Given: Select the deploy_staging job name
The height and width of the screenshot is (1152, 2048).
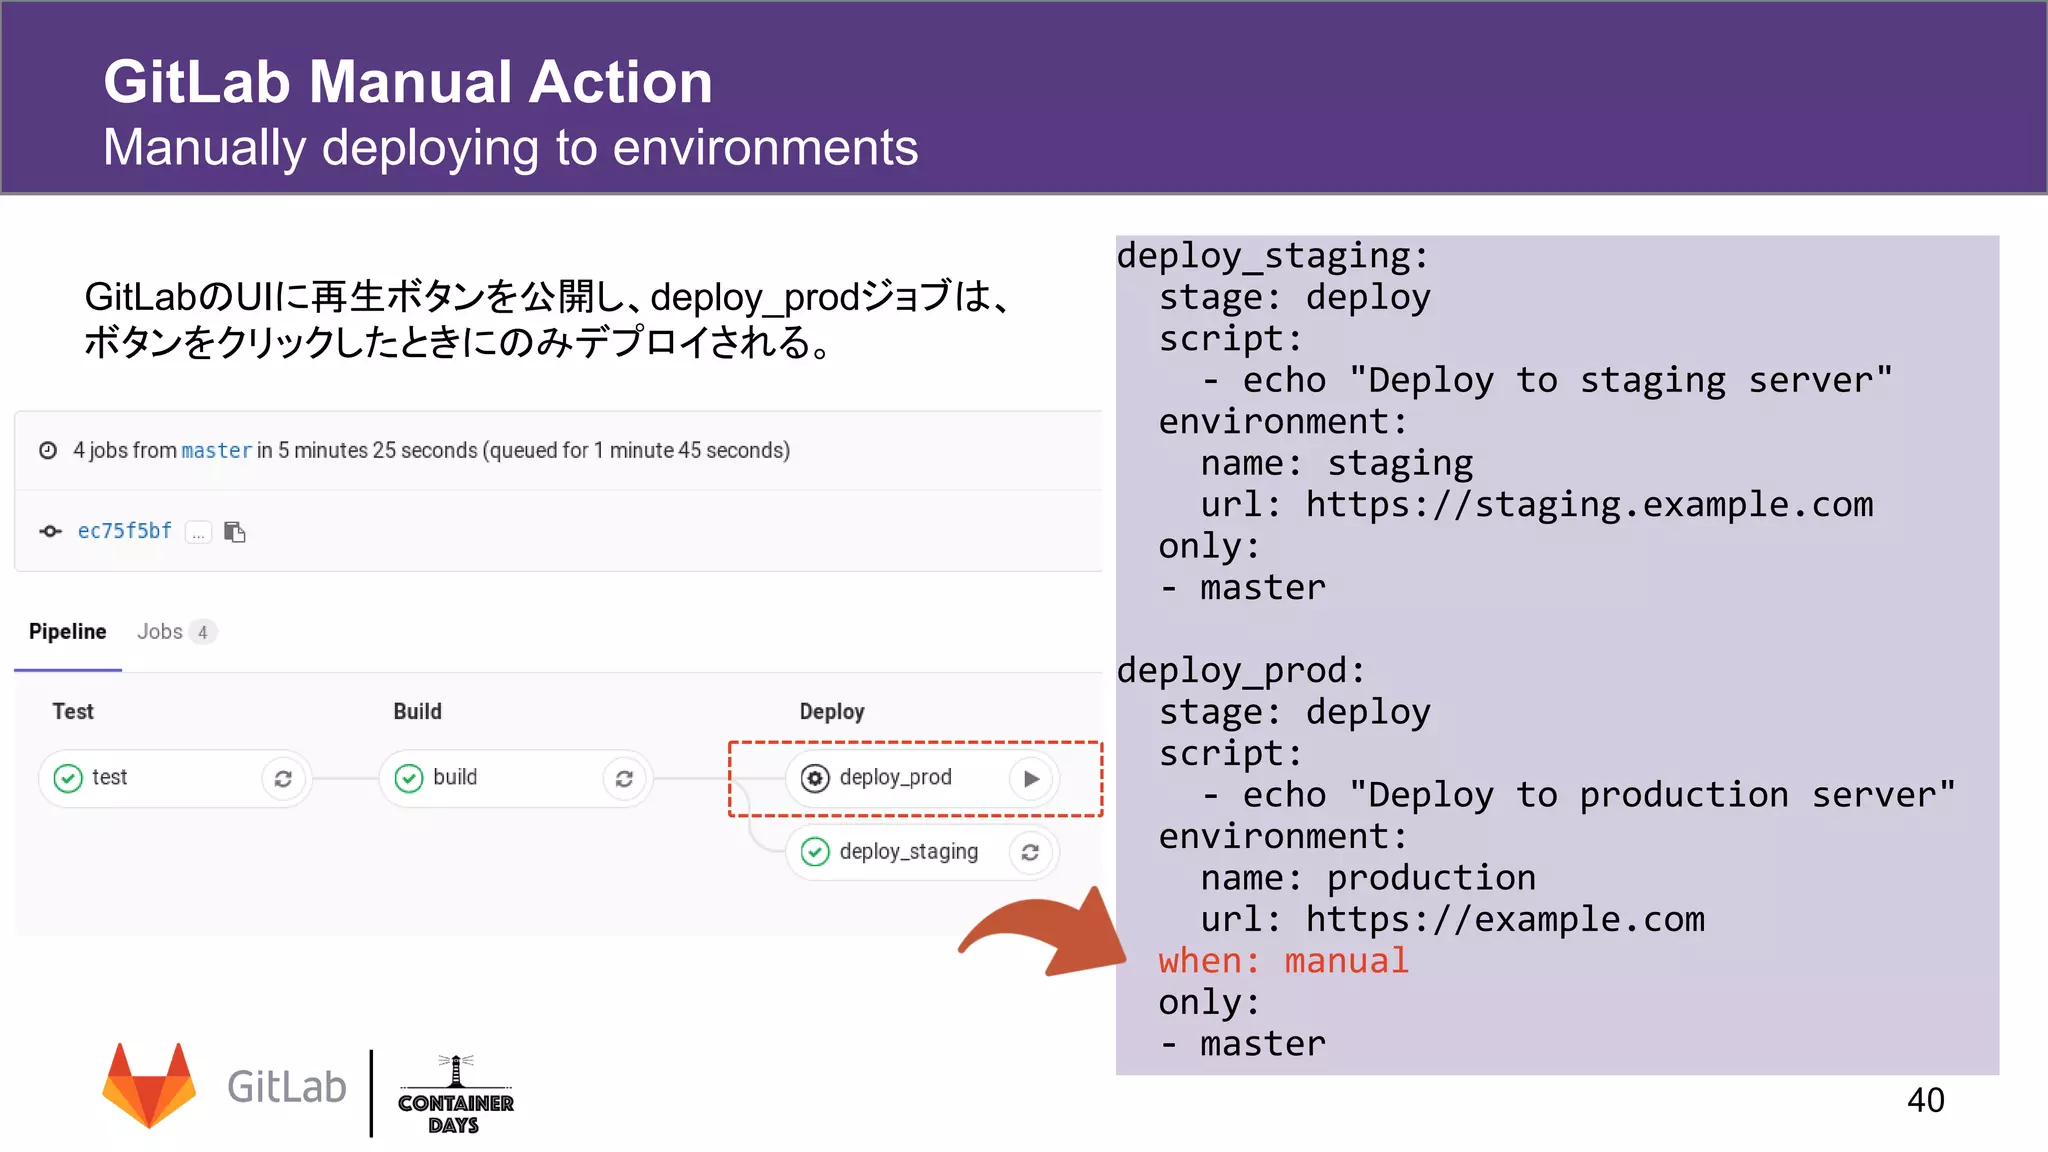Looking at the screenshot, I should coord(908,852).
